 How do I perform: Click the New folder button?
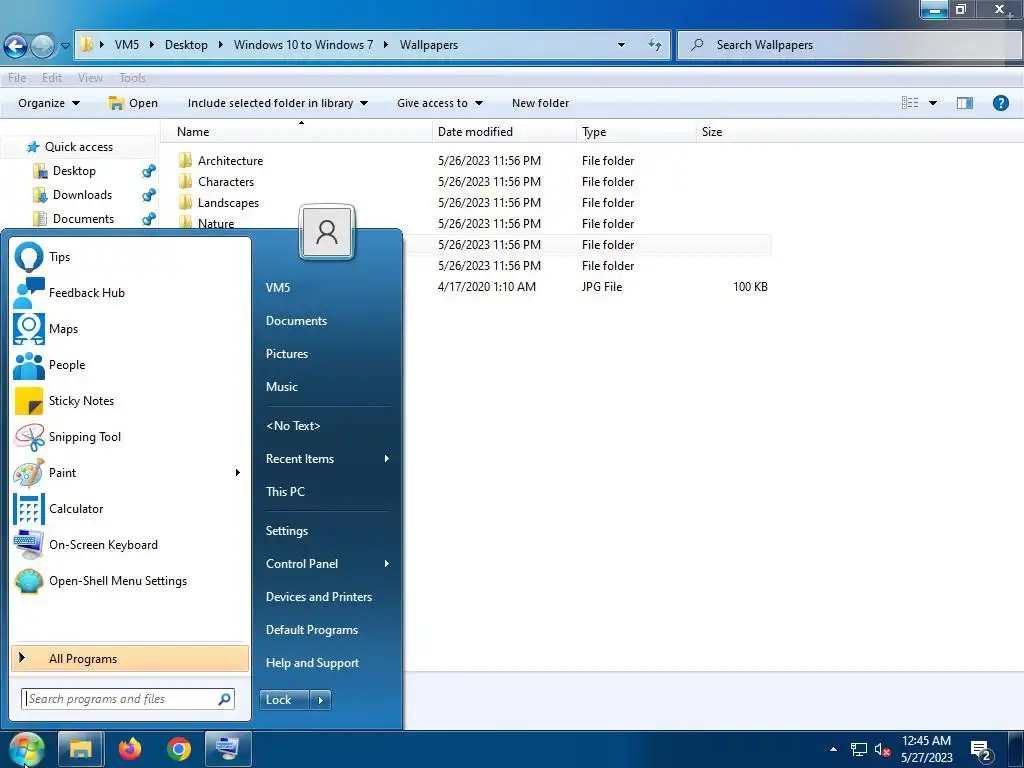tap(540, 103)
